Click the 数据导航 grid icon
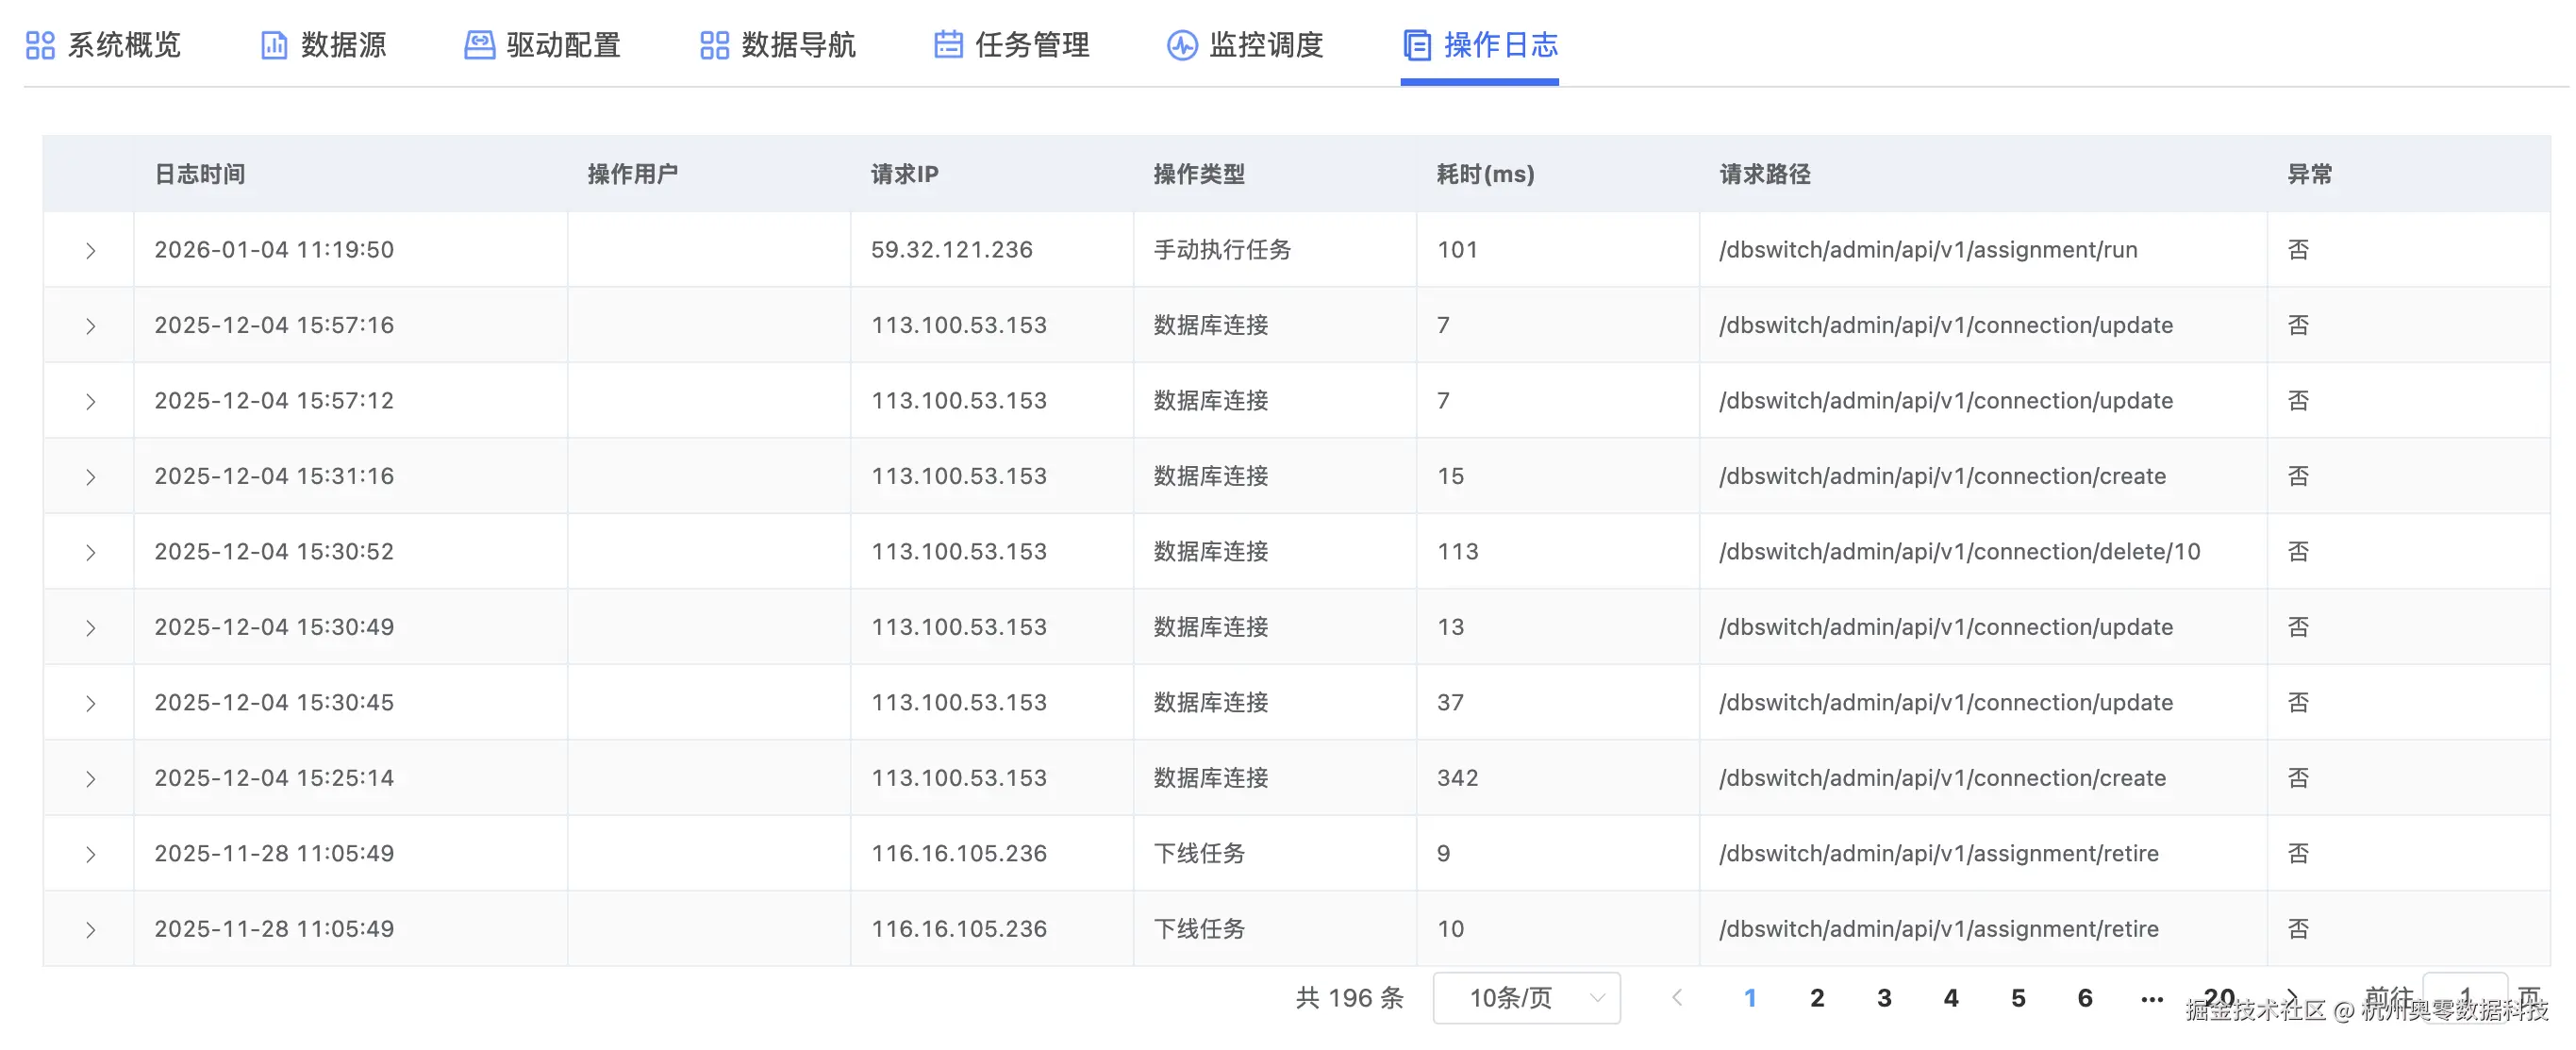2576x1050 pixels. [714, 45]
